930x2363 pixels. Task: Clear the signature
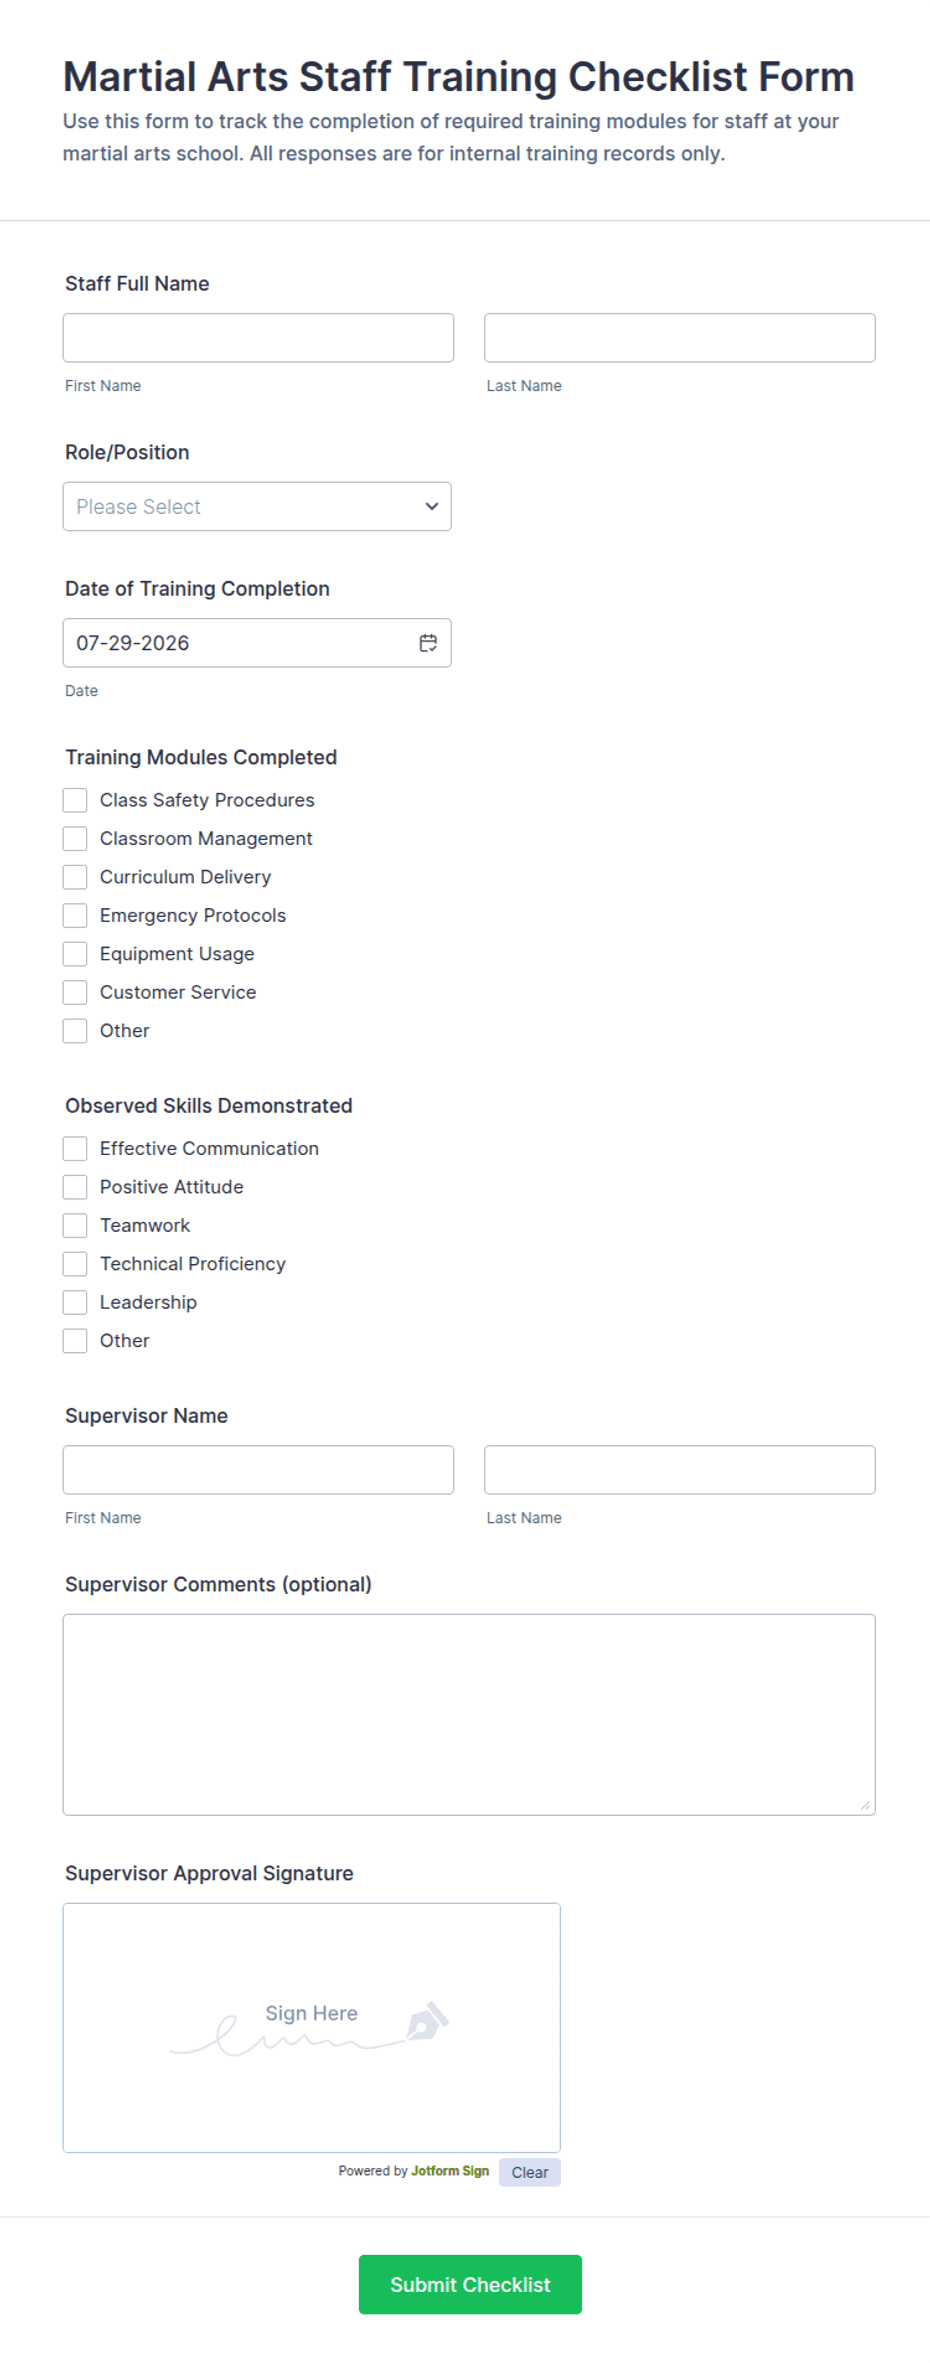530,2172
